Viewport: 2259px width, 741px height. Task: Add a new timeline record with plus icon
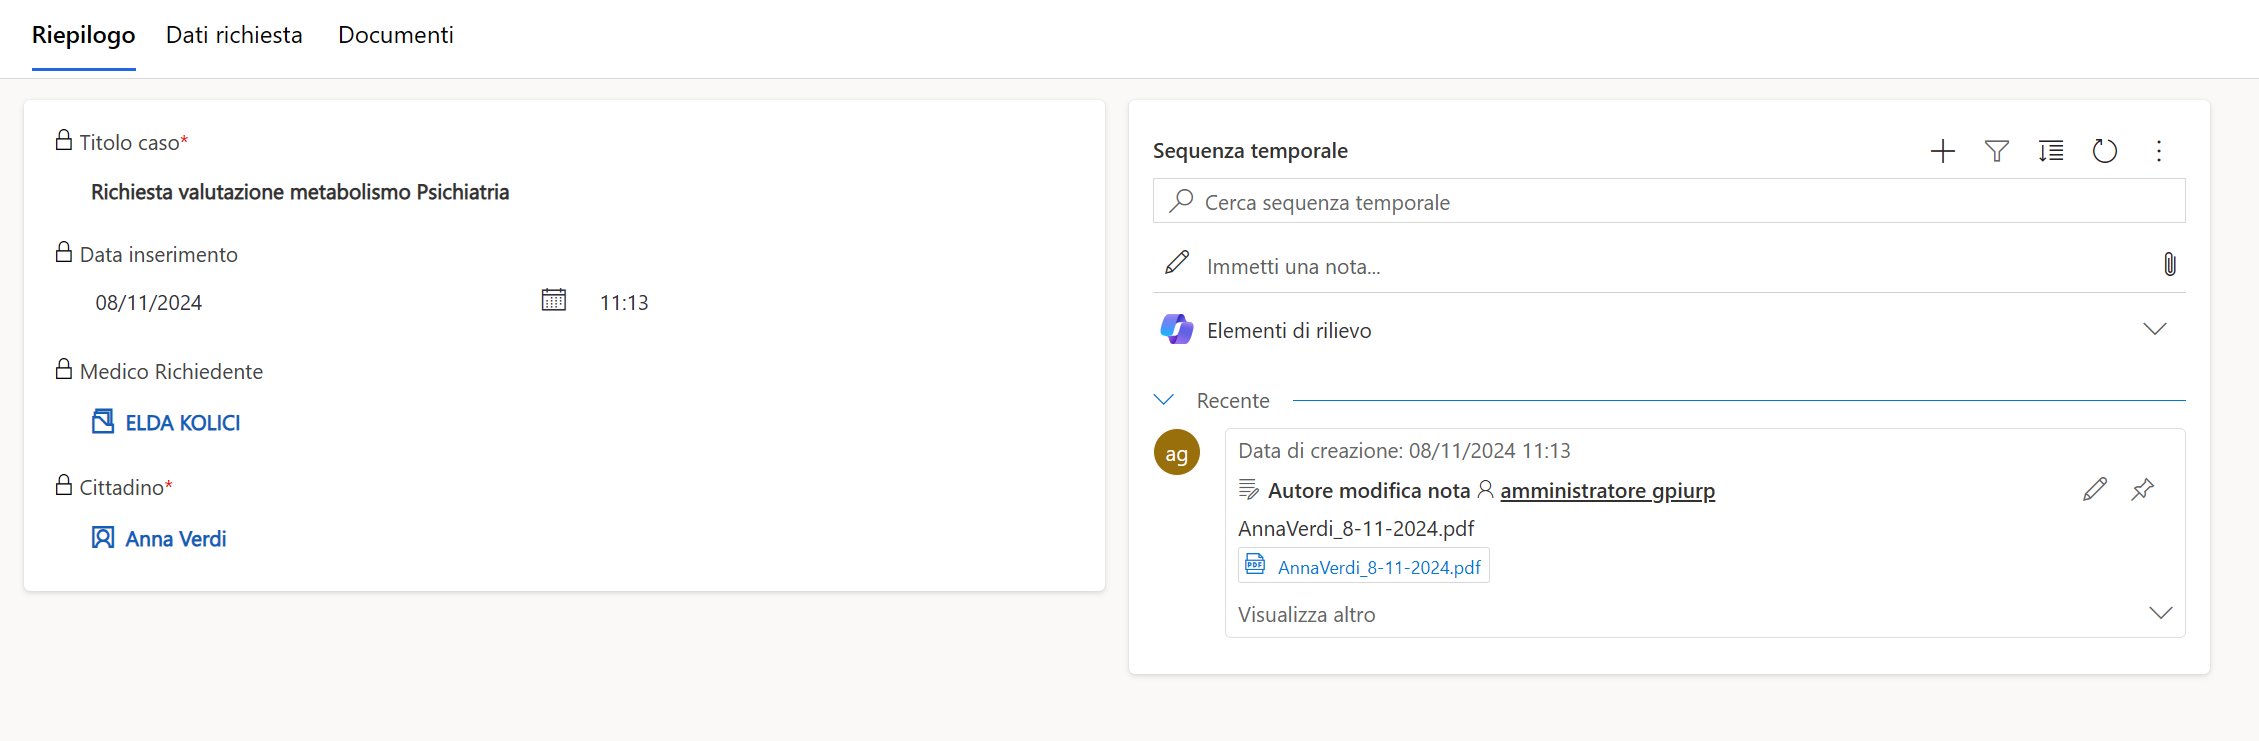[1942, 151]
